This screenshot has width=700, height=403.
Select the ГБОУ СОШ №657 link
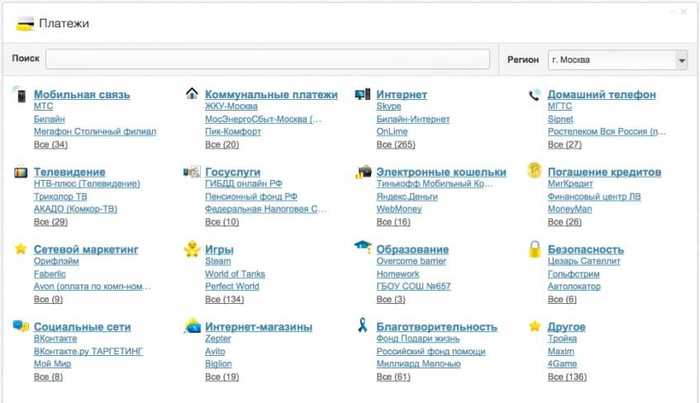pyautogui.click(x=413, y=287)
